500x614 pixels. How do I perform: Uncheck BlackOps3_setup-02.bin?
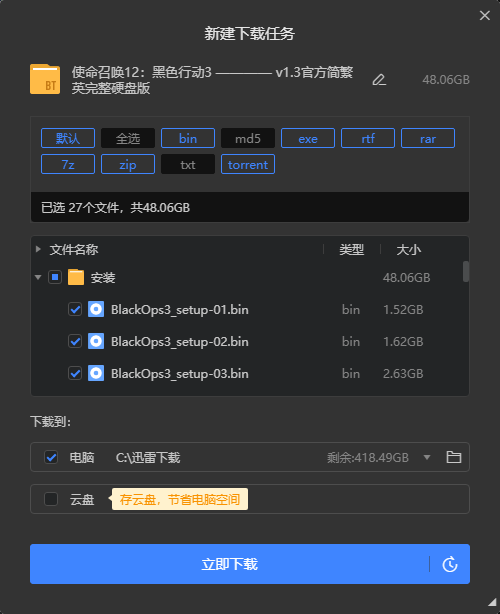[x=75, y=341]
